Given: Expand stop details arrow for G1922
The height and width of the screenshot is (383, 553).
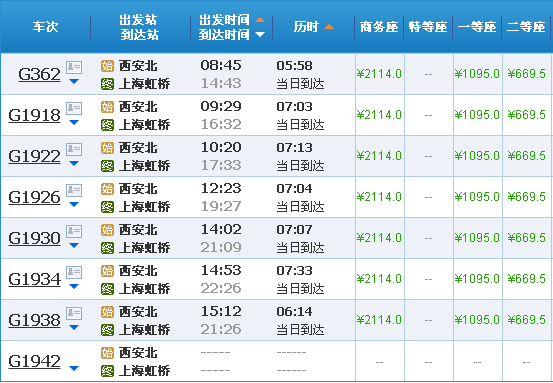Looking at the screenshot, I should [x=74, y=163].
